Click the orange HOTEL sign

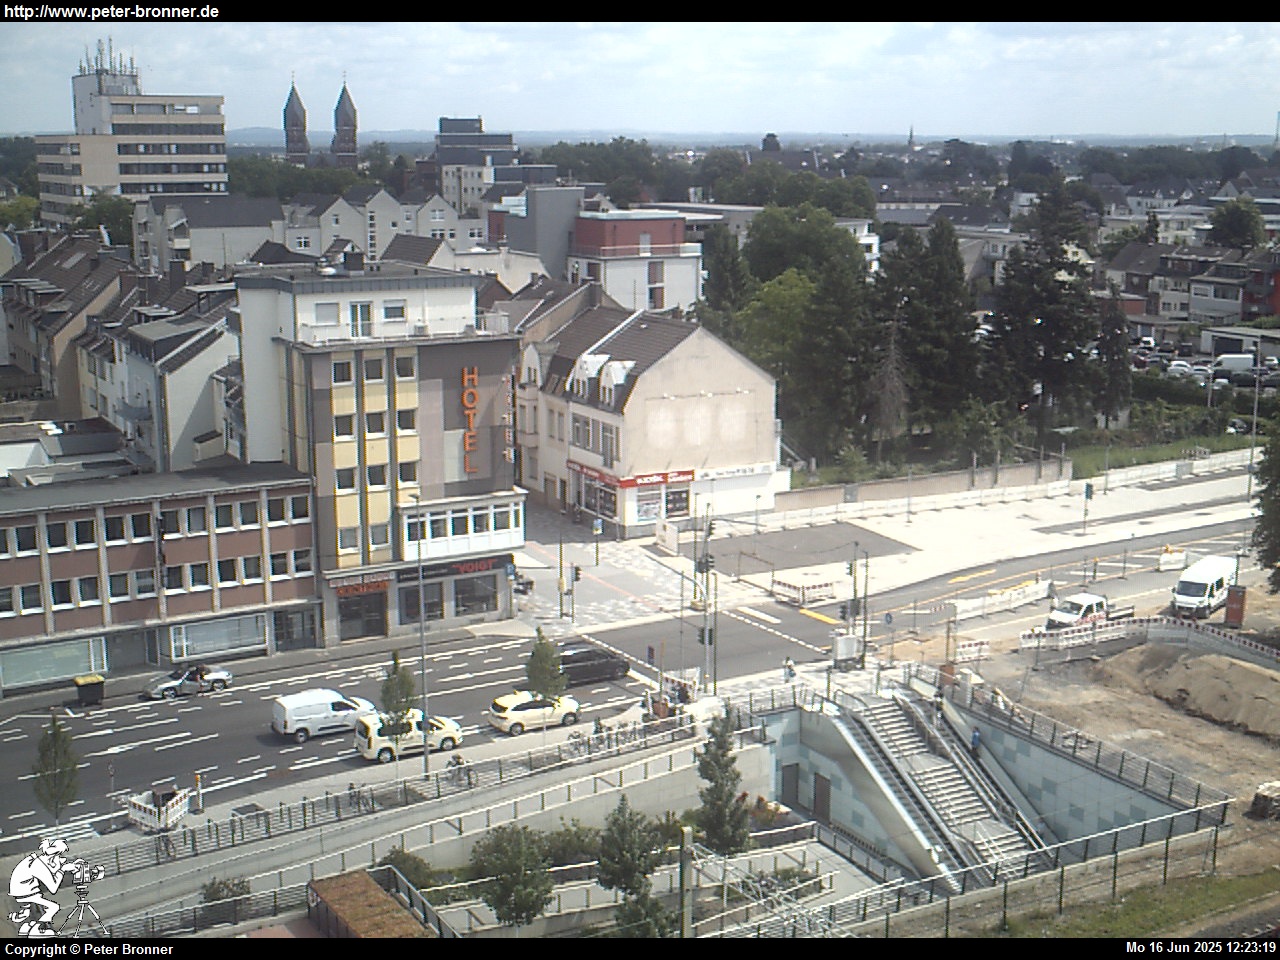[470, 420]
